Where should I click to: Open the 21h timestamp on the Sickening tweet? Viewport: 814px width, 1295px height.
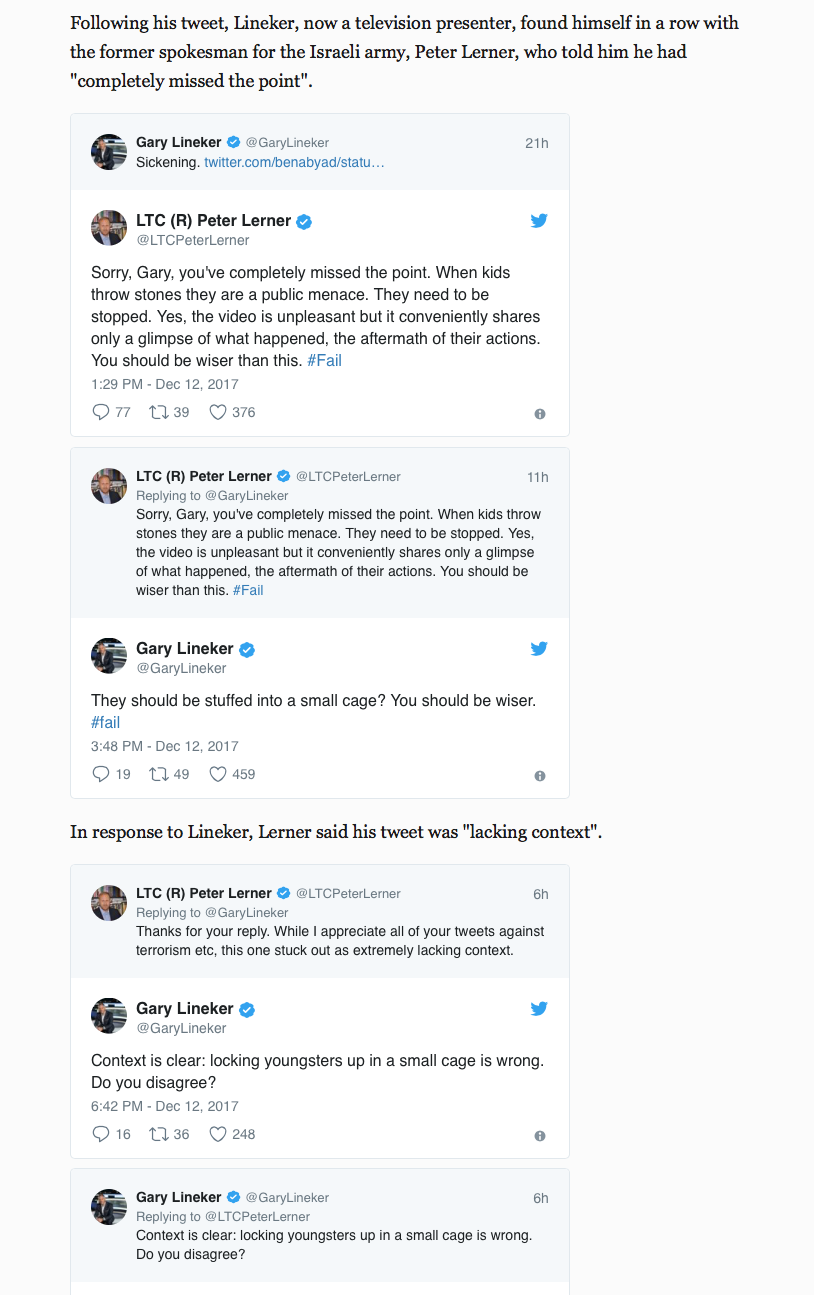click(536, 143)
